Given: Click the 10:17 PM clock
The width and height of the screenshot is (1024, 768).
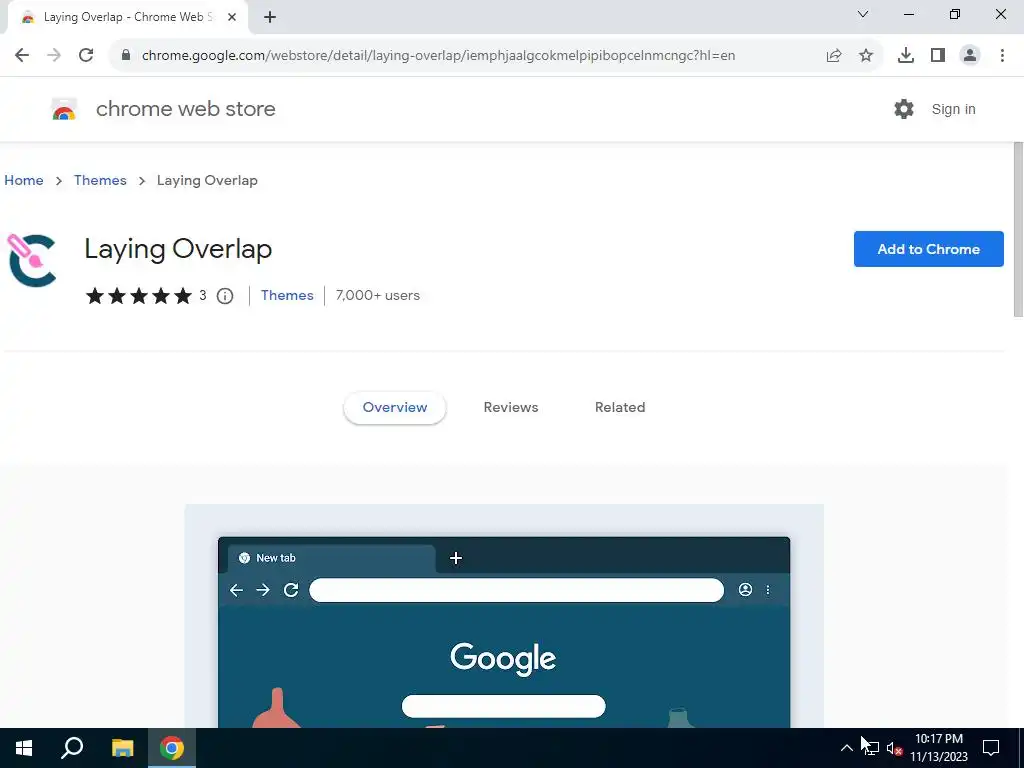Looking at the screenshot, I should (x=938, y=739).
